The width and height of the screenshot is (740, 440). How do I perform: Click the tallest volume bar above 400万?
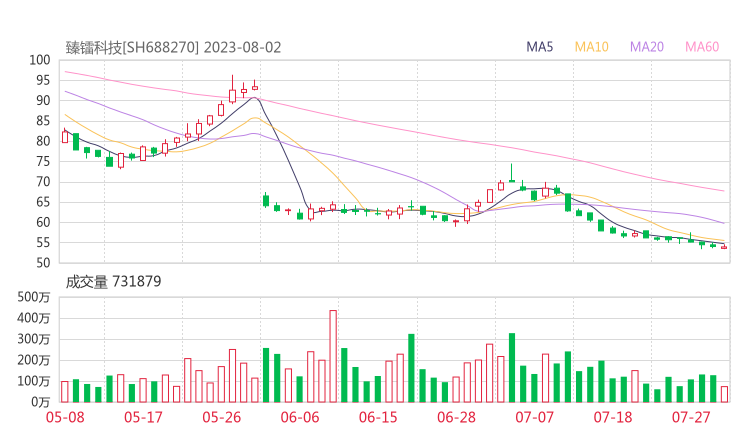pos(333,356)
